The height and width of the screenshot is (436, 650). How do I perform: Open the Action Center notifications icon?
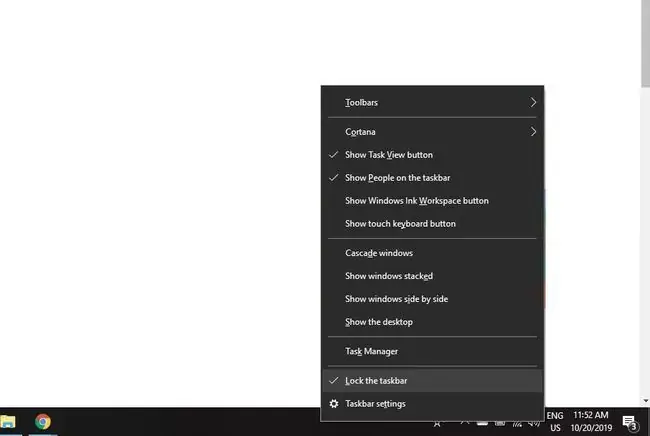[630, 423]
